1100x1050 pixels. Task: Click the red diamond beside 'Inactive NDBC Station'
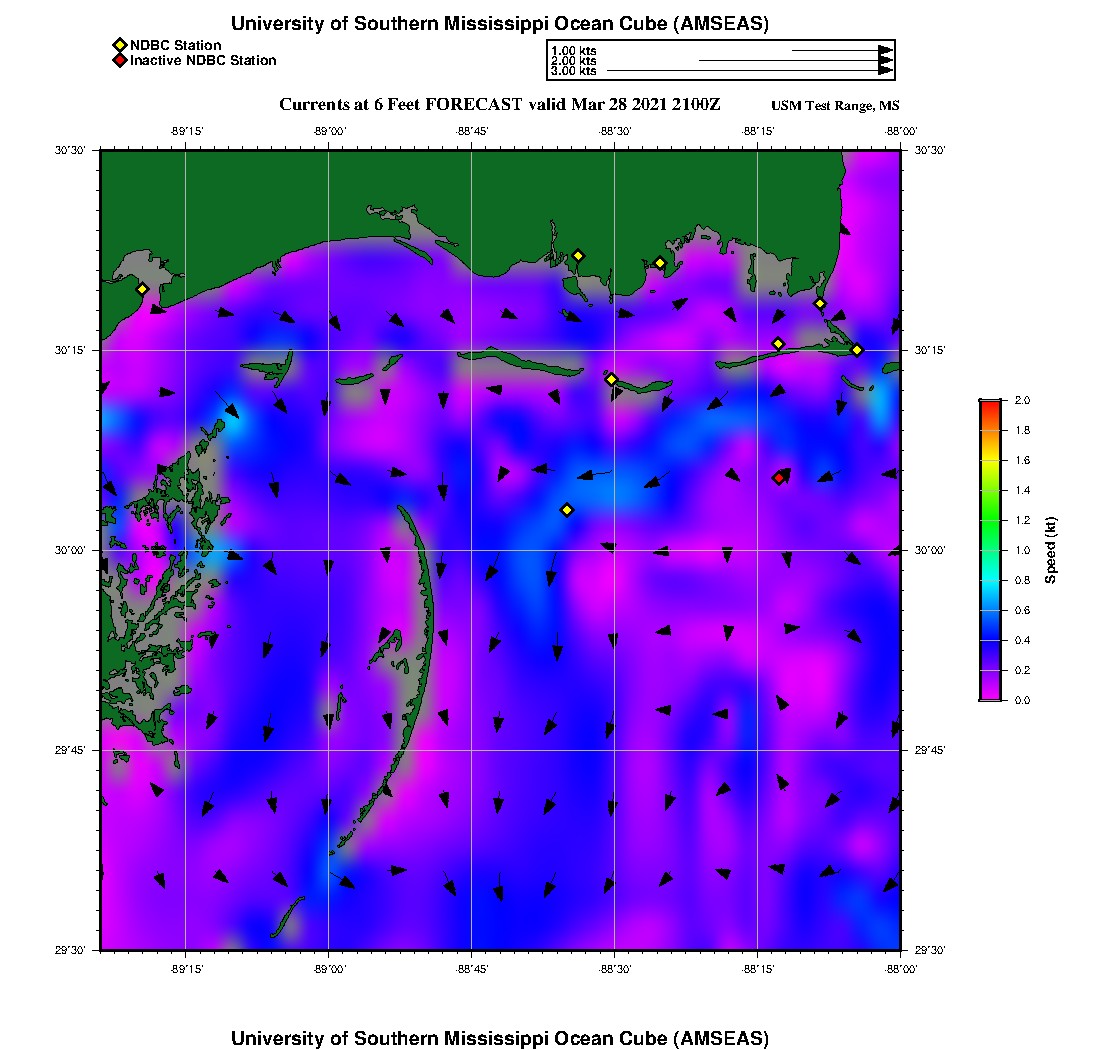[x=120, y=61]
